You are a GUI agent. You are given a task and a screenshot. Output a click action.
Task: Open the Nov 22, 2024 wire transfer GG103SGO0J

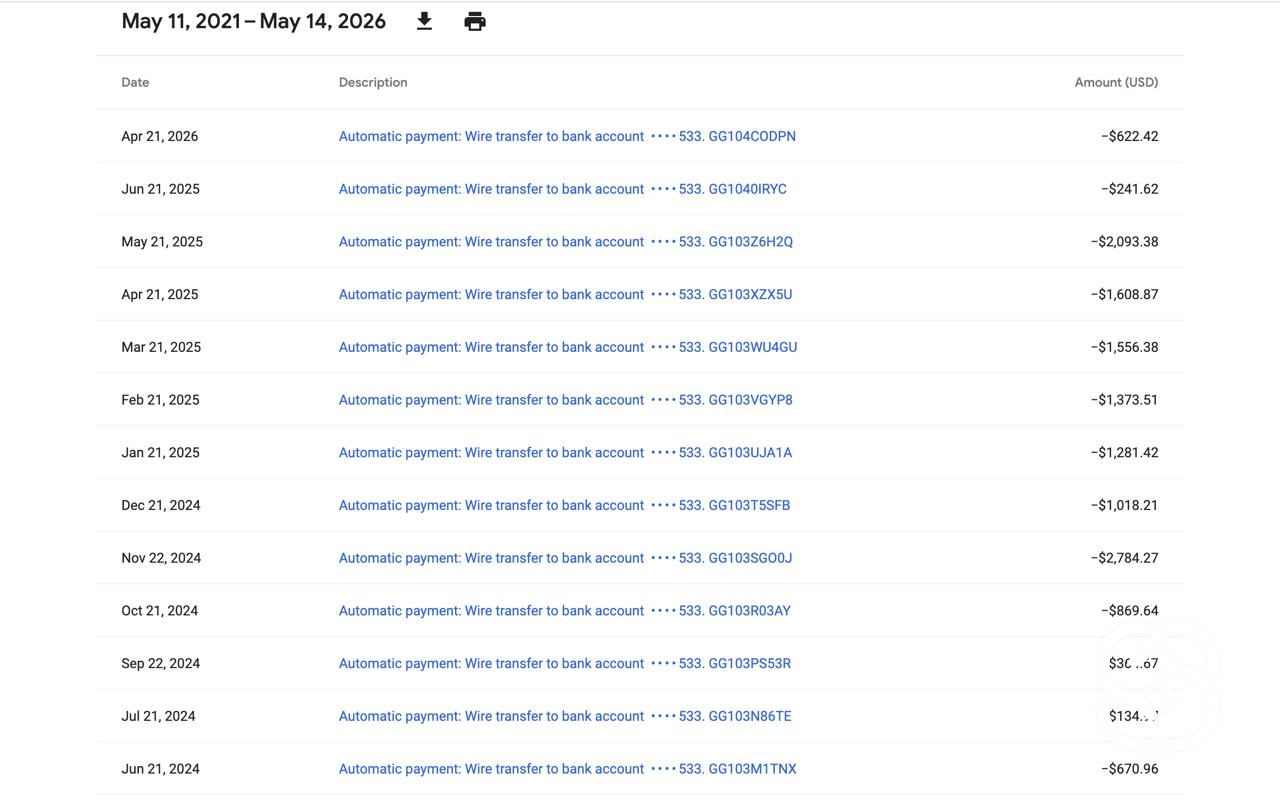565,558
